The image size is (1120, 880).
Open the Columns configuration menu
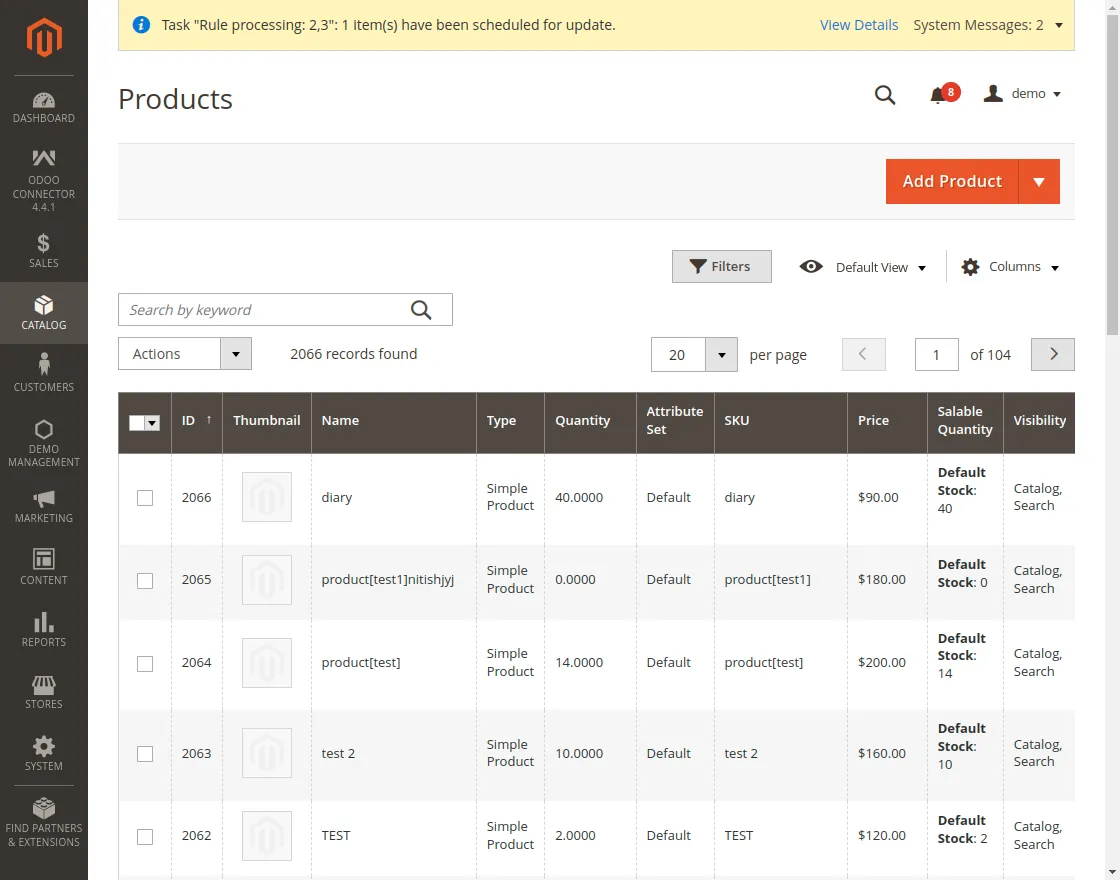(1009, 267)
